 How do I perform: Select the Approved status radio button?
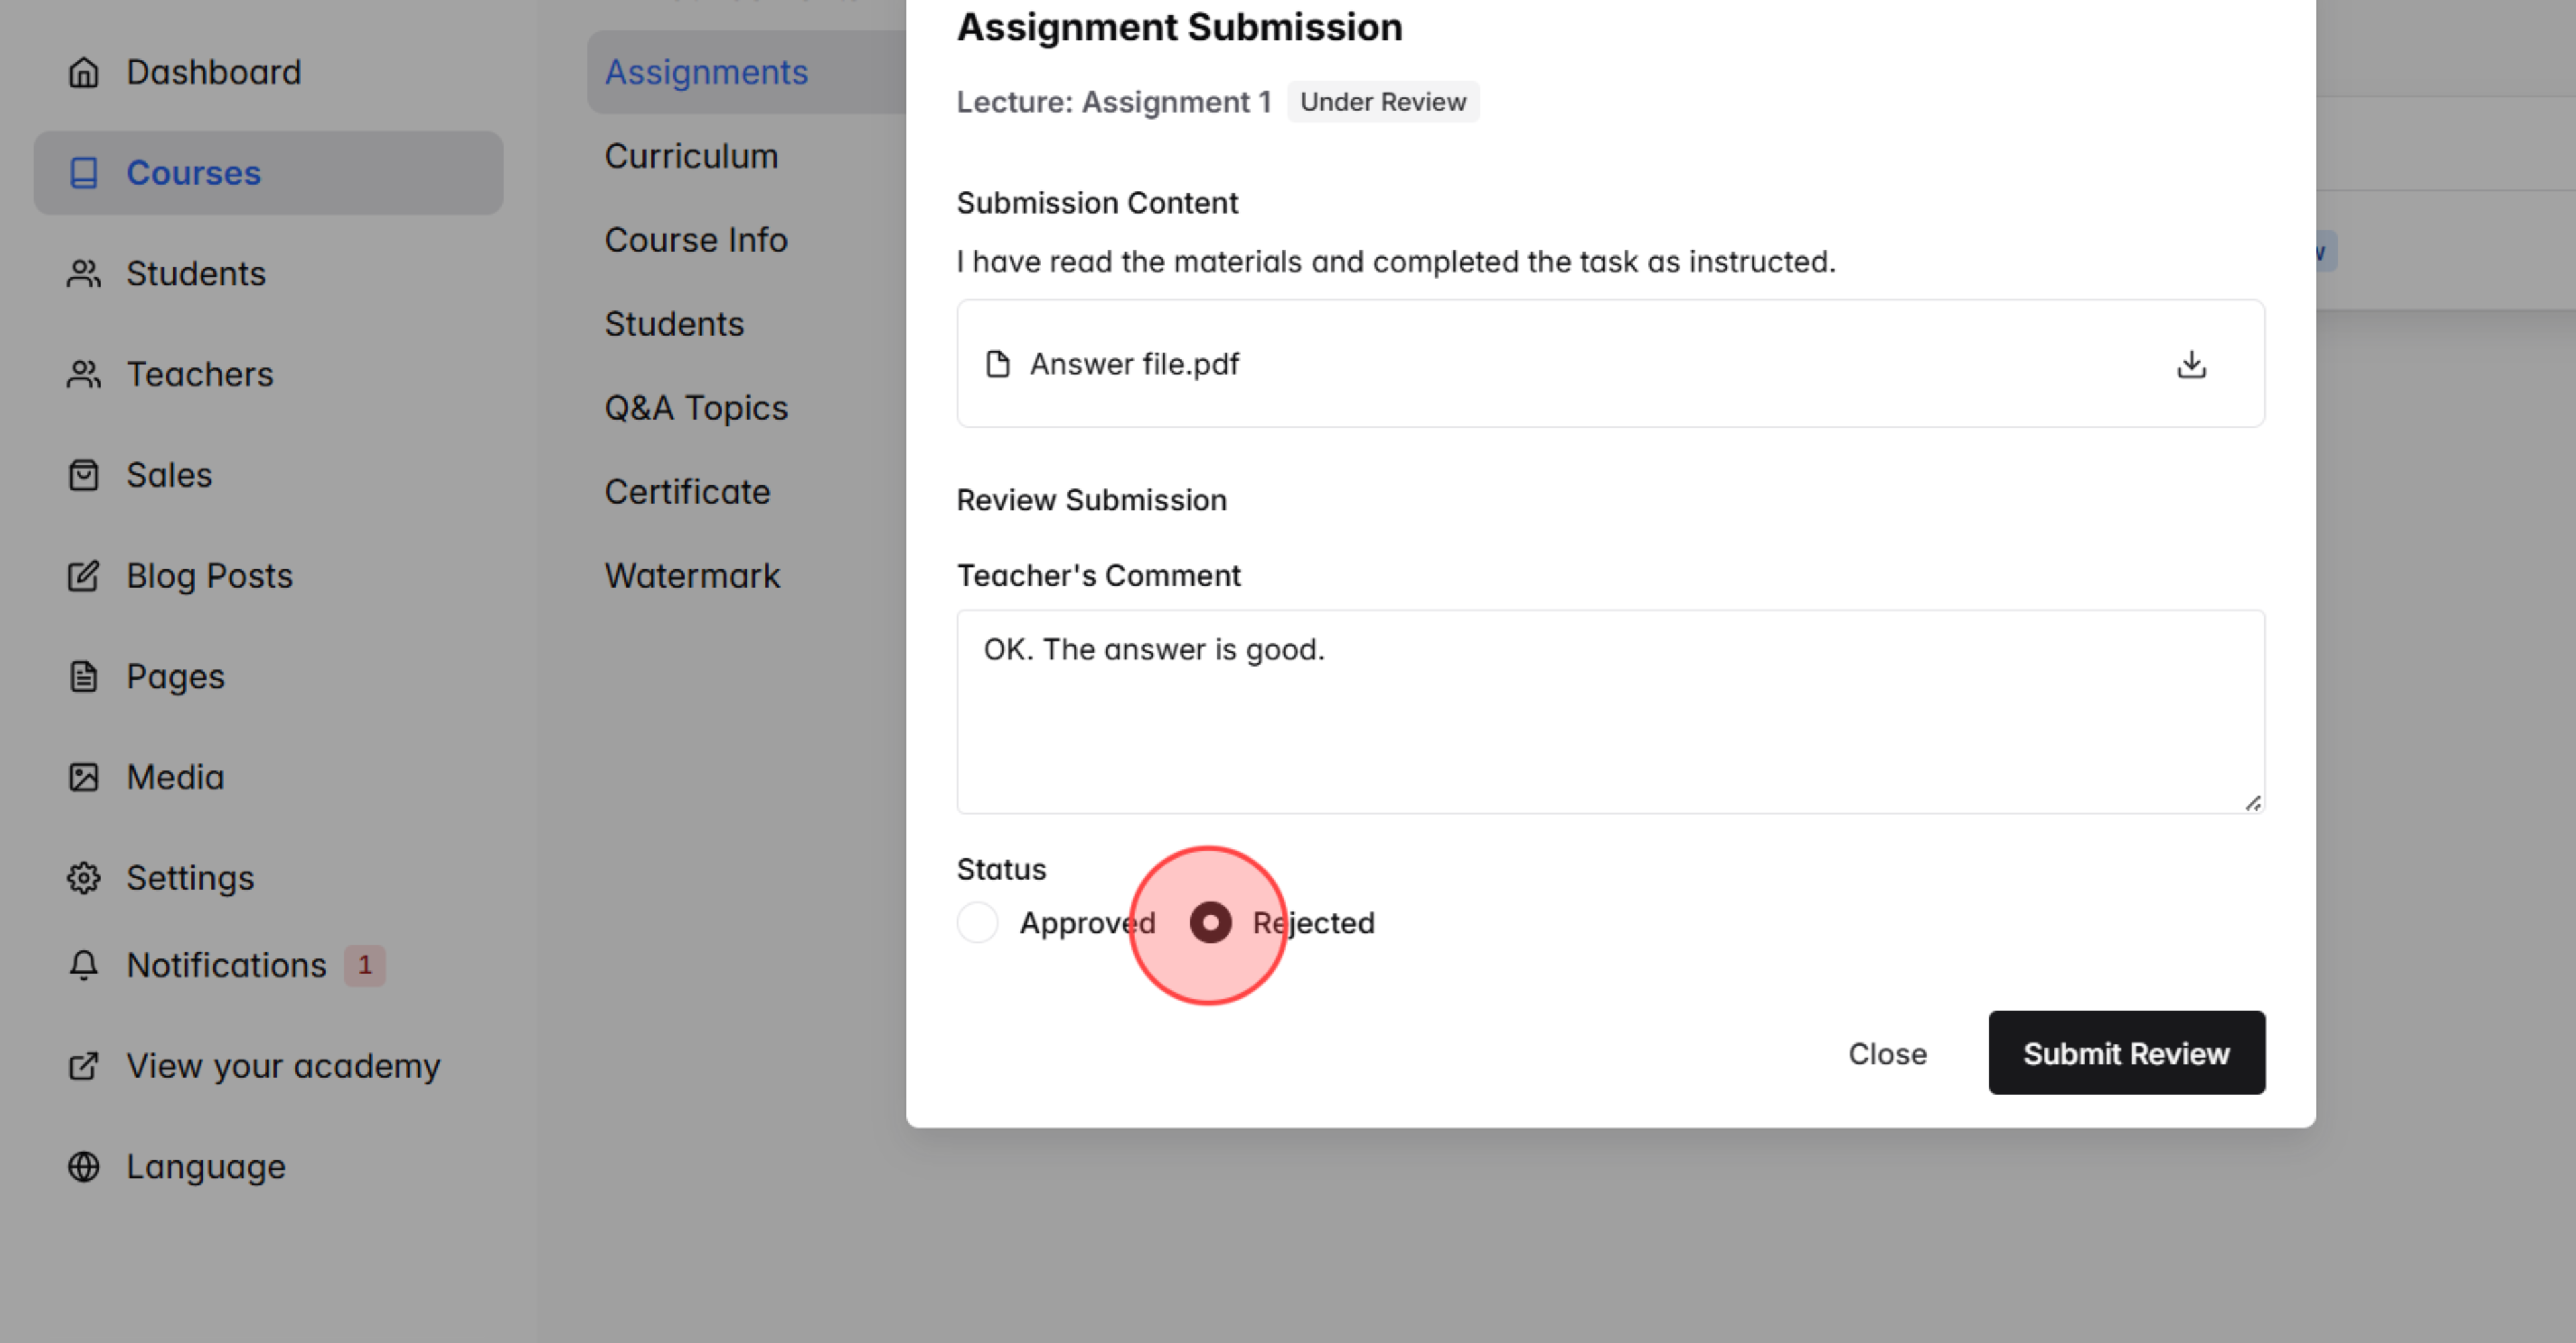(977, 922)
